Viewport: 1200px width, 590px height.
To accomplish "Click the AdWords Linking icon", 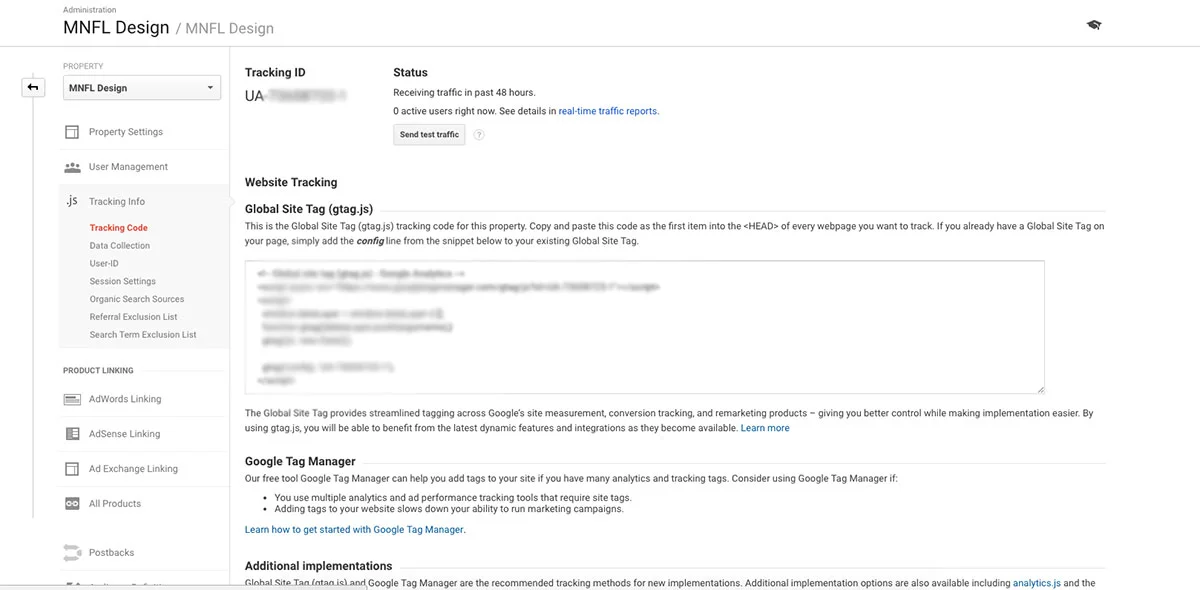I will (x=72, y=399).
